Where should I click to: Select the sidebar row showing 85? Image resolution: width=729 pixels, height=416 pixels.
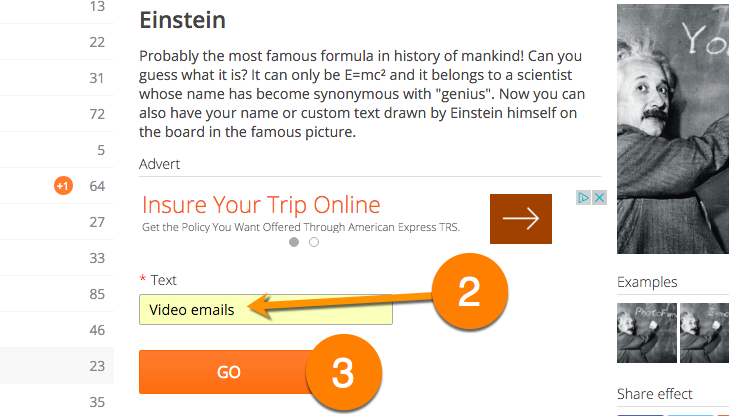click(x=57, y=294)
